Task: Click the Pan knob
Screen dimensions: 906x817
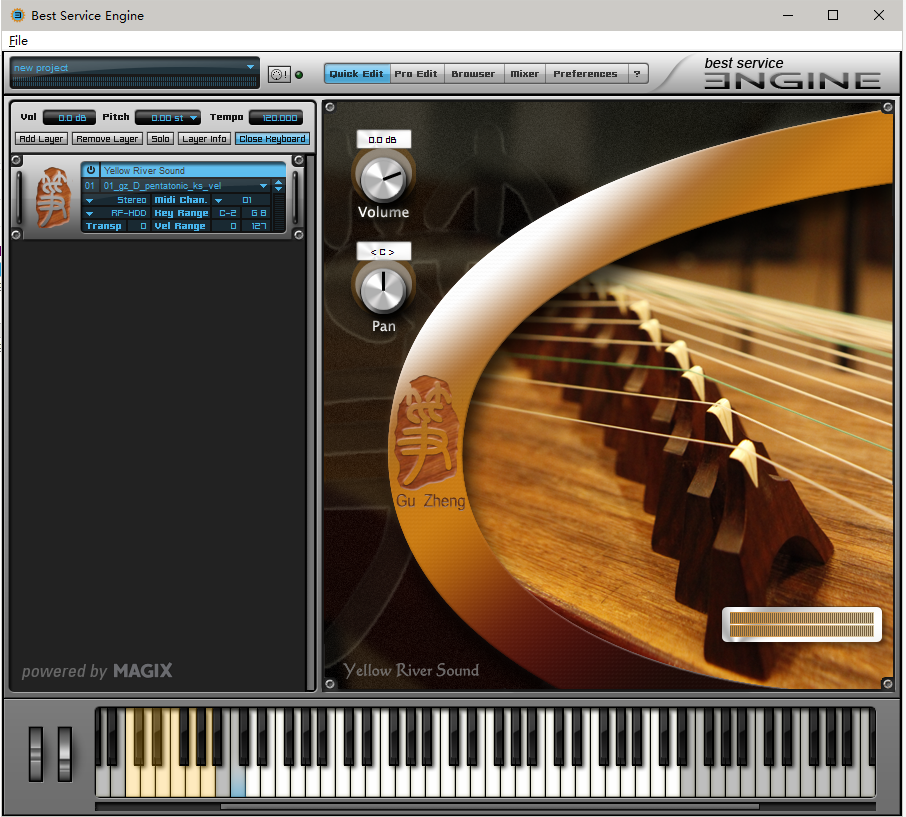Action: [x=383, y=290]
